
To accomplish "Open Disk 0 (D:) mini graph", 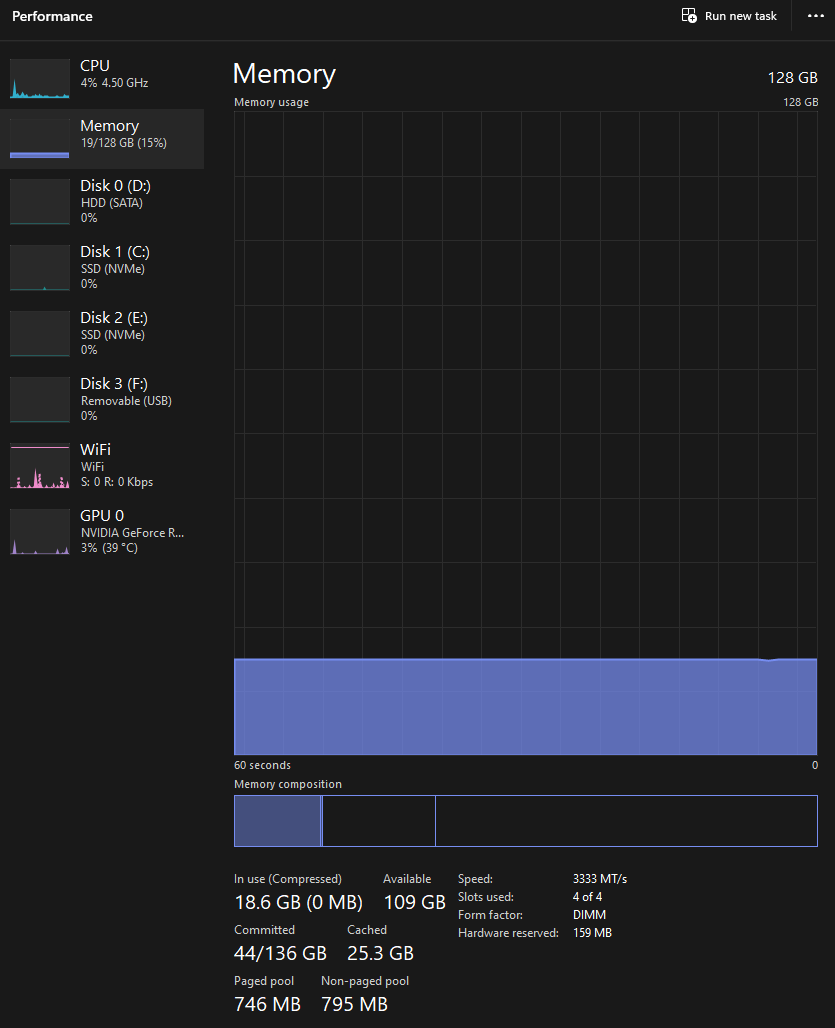I will coord(40,202).
